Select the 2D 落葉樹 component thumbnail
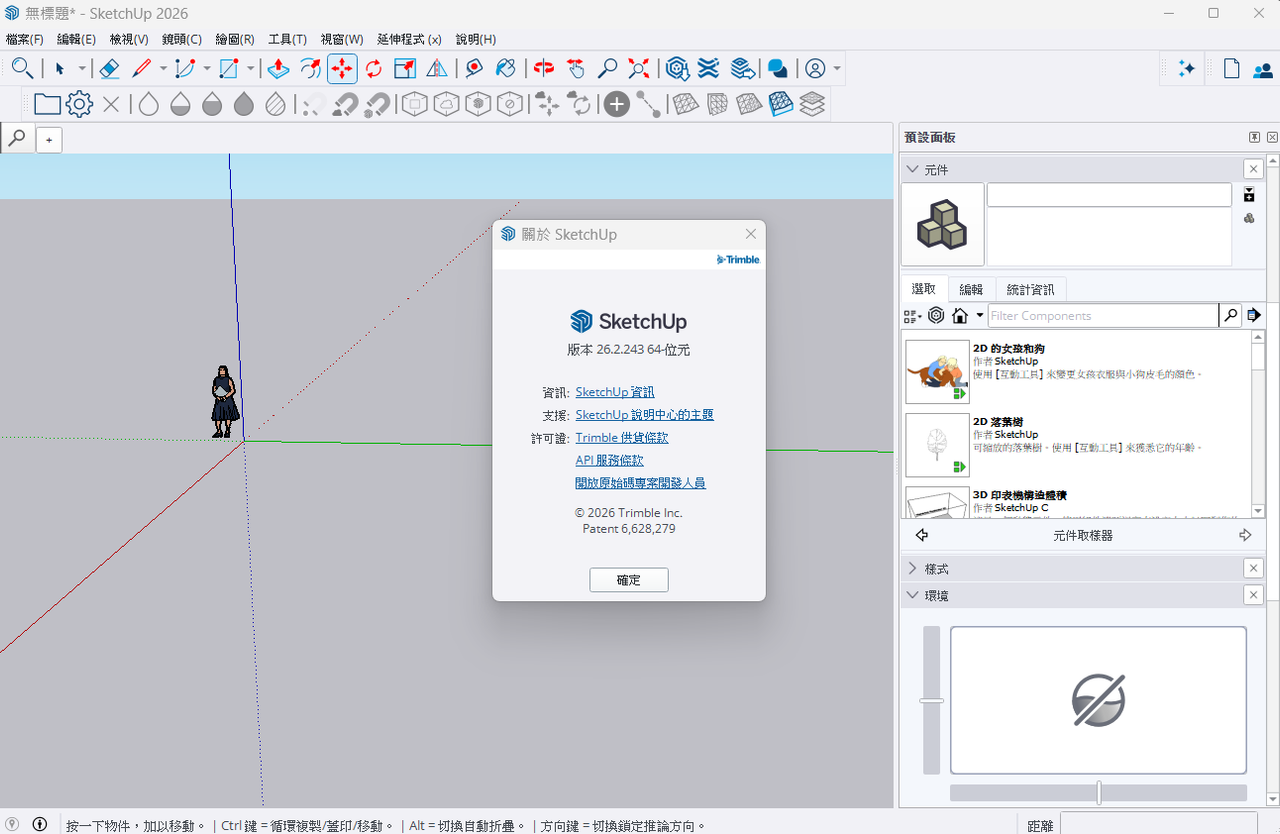This screenshot has height=834, width=1280. 938,445
